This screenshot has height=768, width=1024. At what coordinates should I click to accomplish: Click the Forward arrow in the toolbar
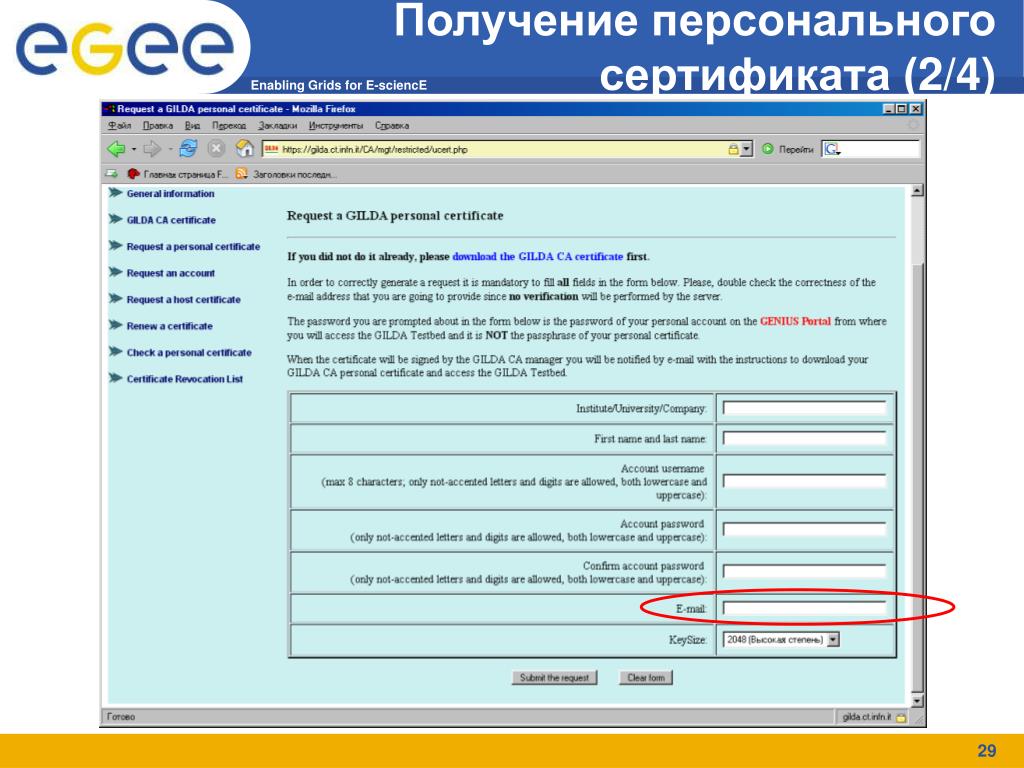[x=152, y=149]
